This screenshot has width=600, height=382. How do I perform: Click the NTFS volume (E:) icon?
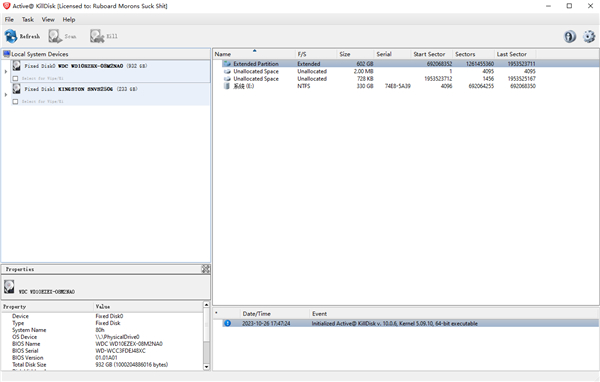(227, 86)
